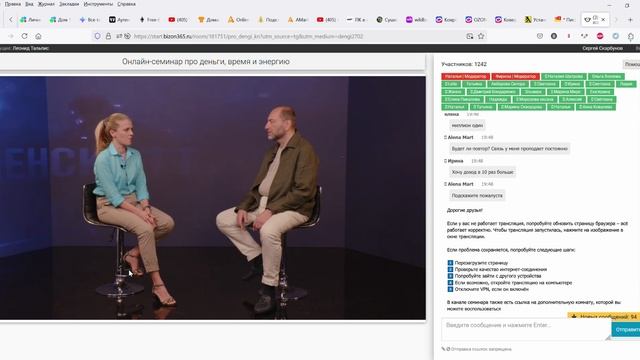Click user name Сергей Скорбунов in top bar
The width and height of the screenshot is (640, 360).
pyautogui.click(x=602, y=48)
